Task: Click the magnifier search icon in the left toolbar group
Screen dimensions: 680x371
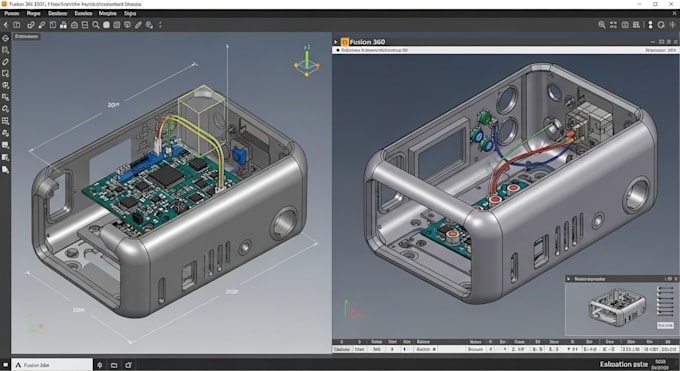Action: click(96, 25)
